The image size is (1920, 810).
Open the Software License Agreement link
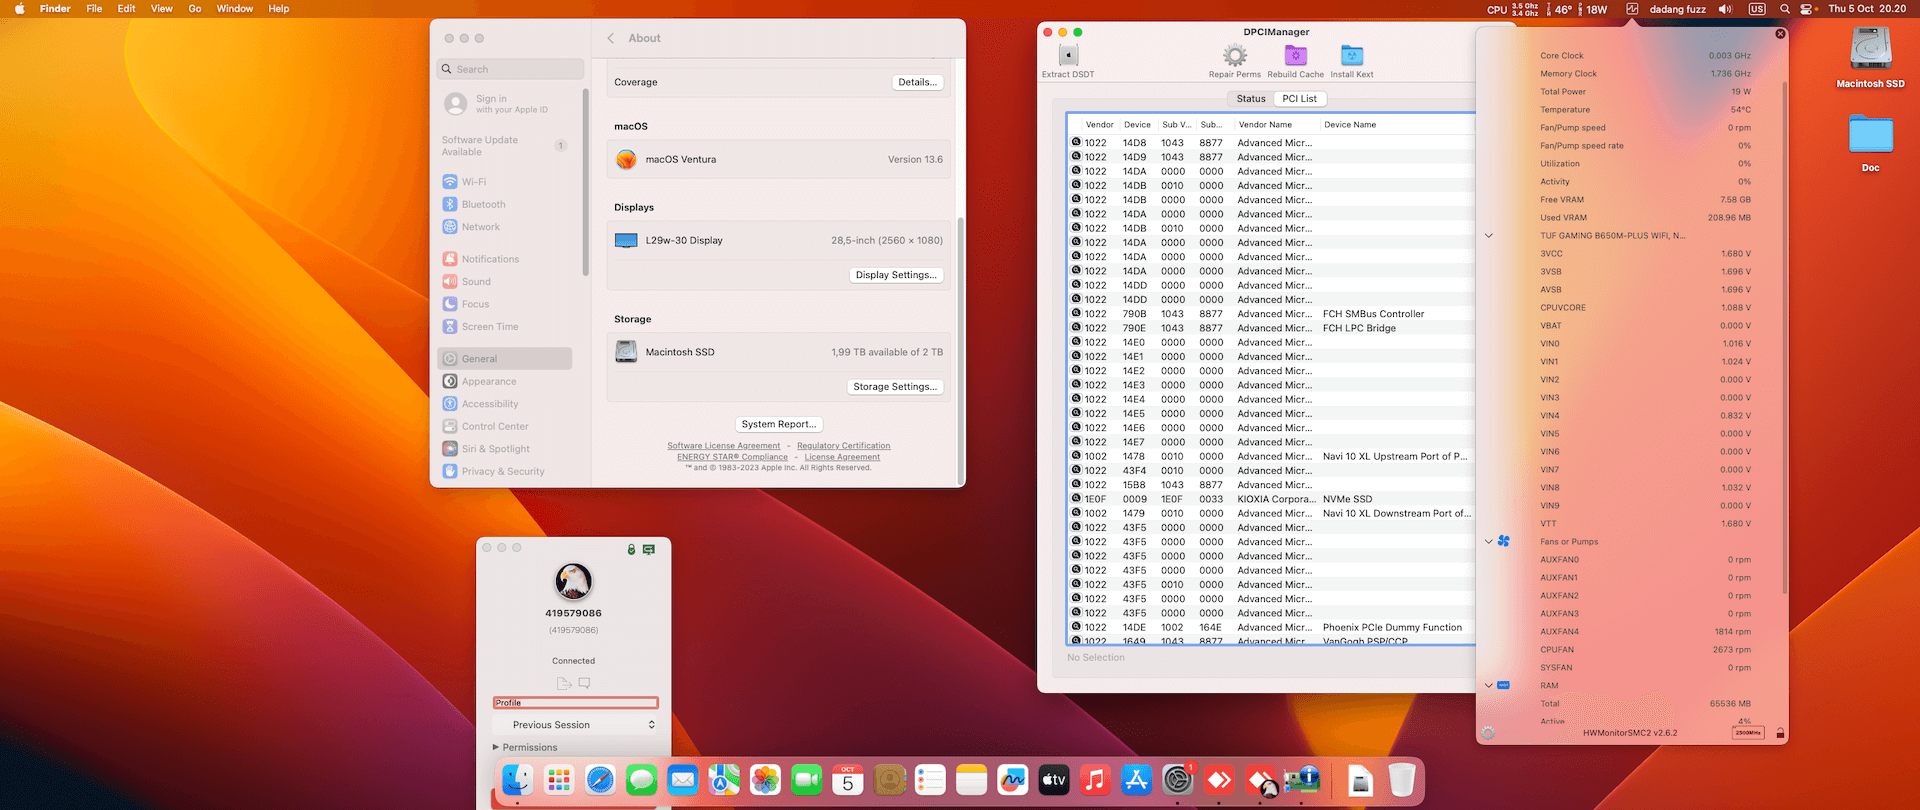tap(723, 446)
